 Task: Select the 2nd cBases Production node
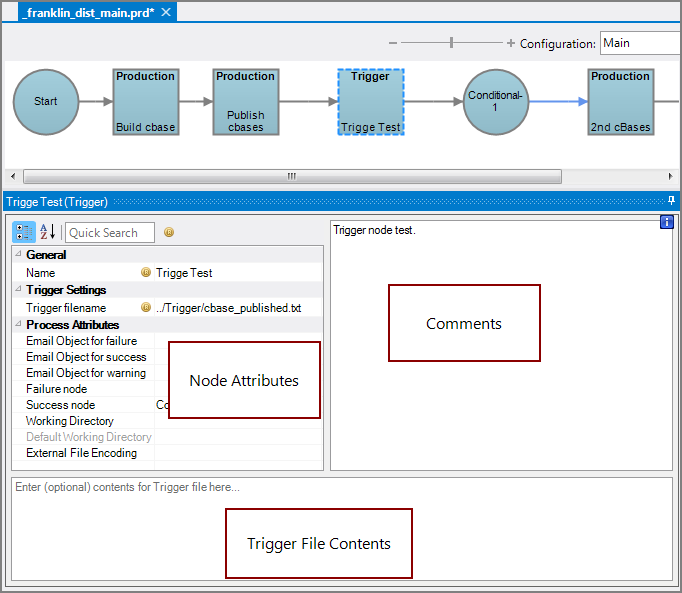click(x=621, y=102)
